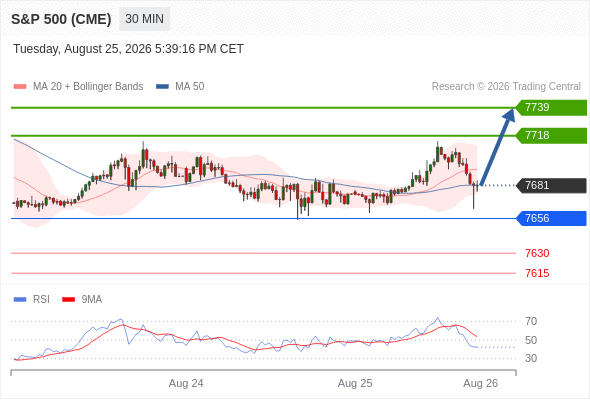Click the Aug 26 date axis label
Screen dimensions: 590x400
481,383
